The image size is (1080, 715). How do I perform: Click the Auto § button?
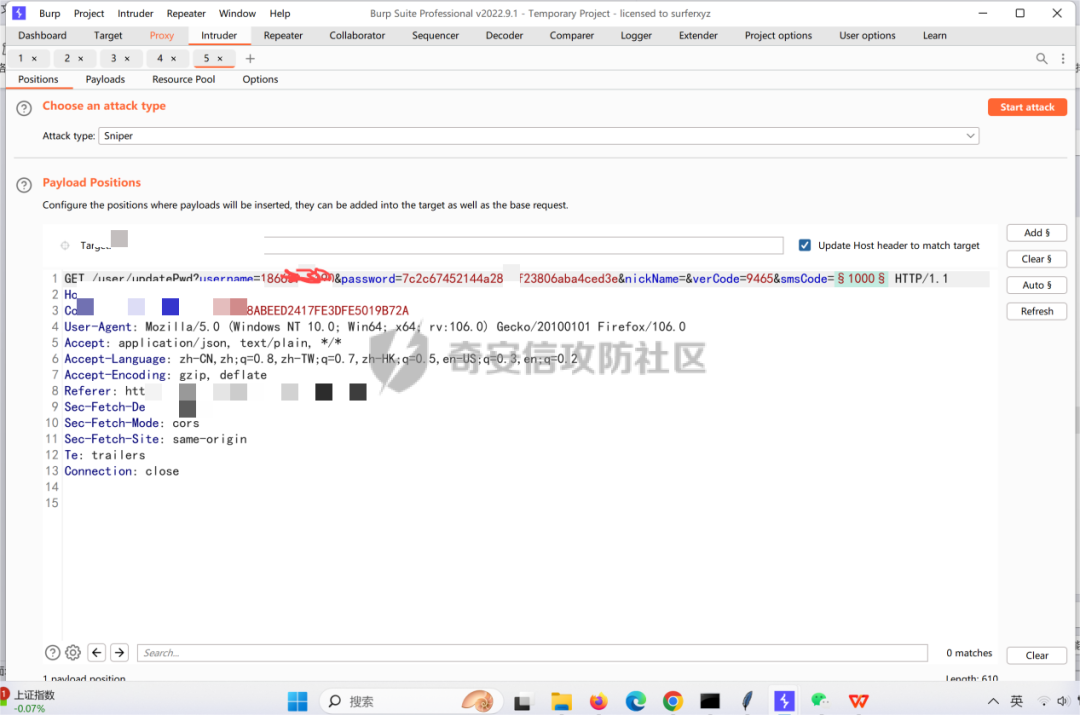point(1037,285)
